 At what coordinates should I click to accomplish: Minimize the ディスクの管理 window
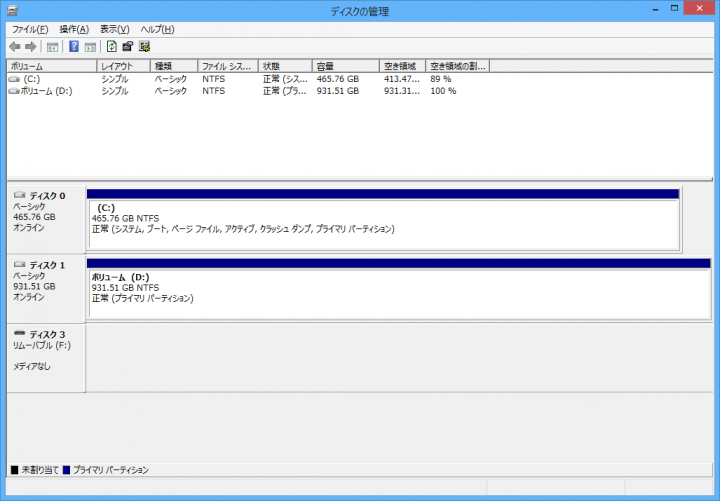pyautogui.click(x=656, y=9)
